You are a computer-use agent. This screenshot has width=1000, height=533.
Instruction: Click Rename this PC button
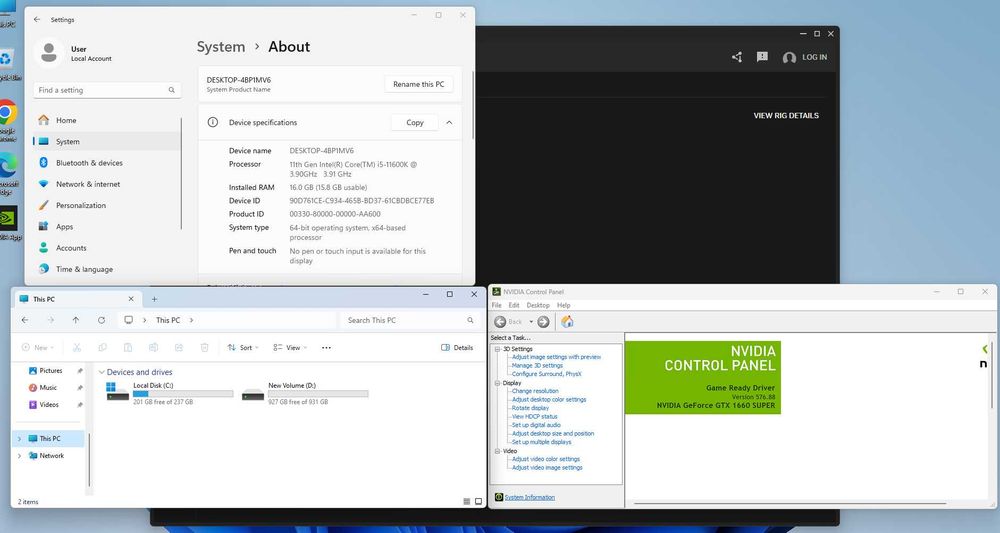click(x=418, y=84)
